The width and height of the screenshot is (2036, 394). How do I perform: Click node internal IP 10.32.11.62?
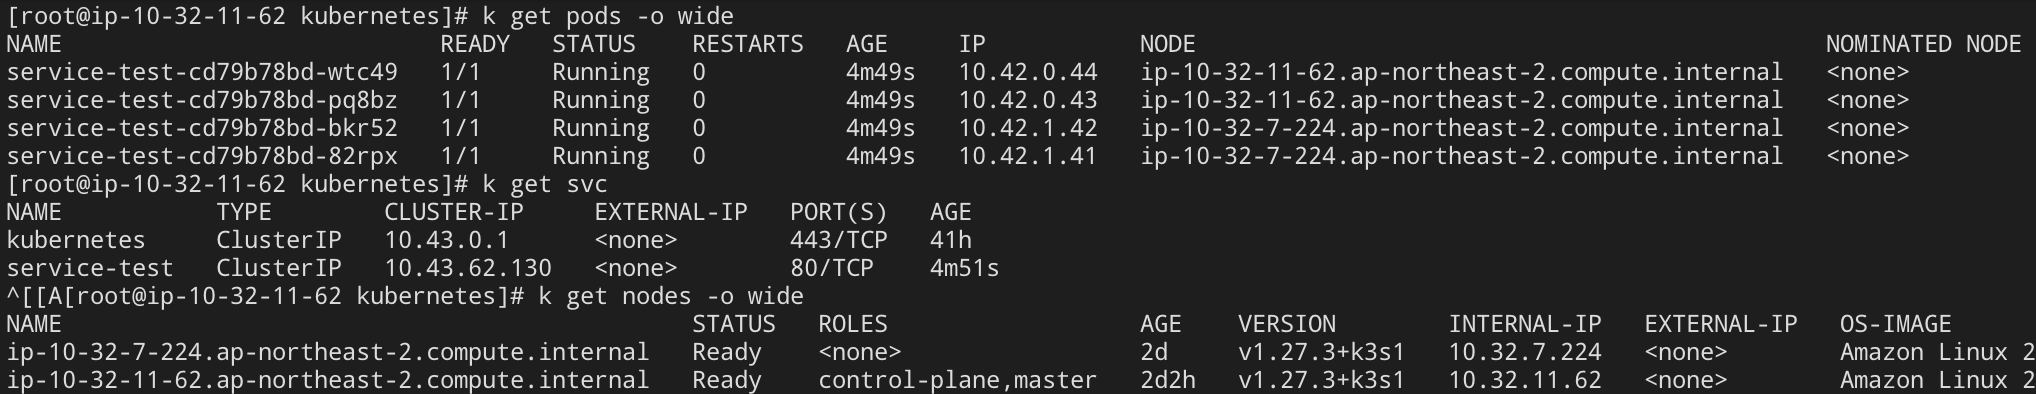pyautogui.click(x=1525, y=380)
